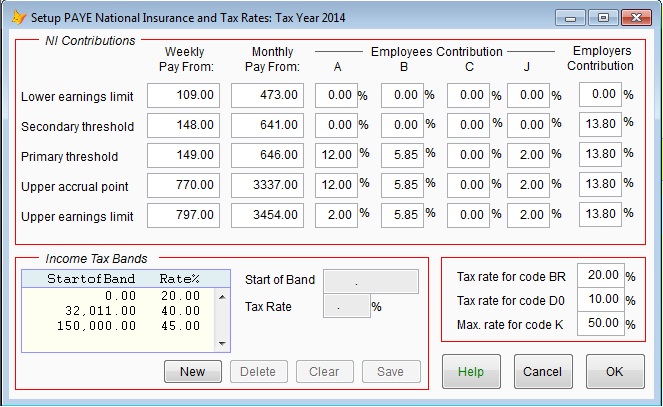Edit Primary threshold monthly pay 646.00
The image size is (663, 407).
point(267,155)
